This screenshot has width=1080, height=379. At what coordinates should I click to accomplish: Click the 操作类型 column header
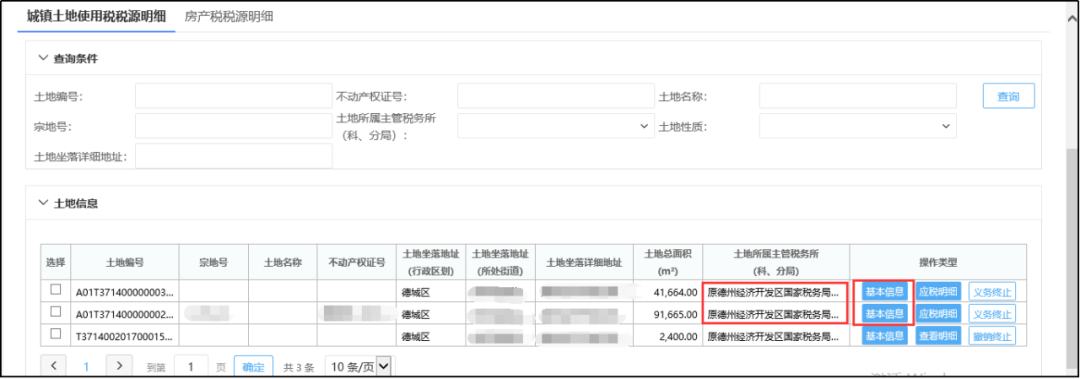[x=938, y=263]
